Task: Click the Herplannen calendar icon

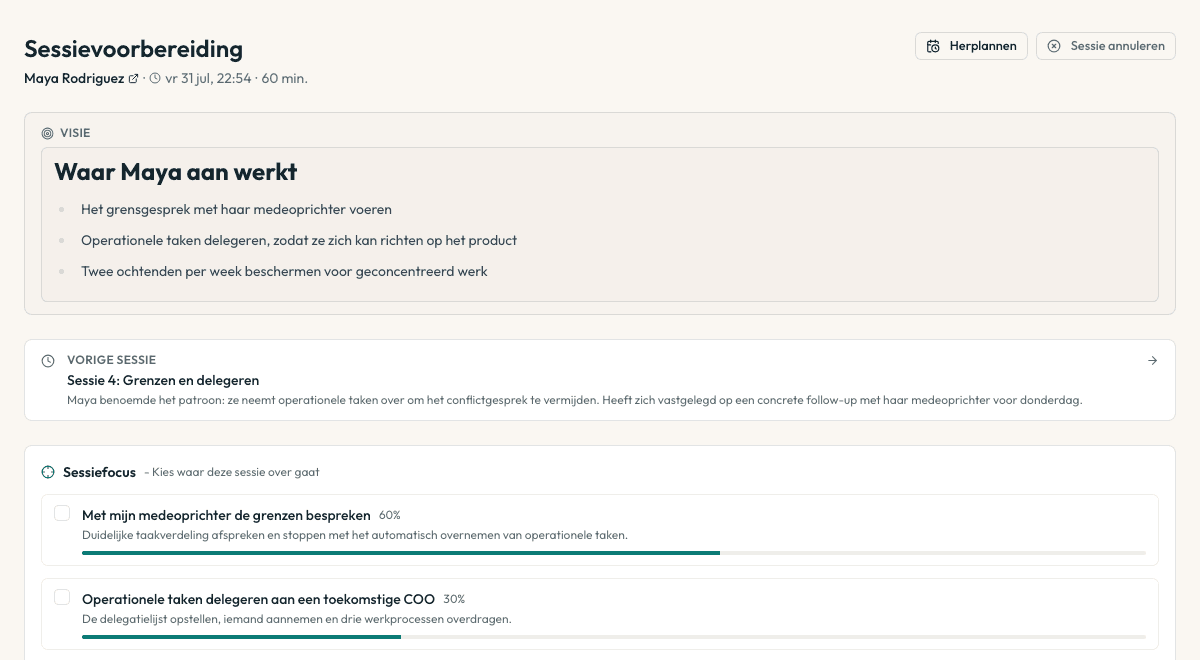Action: click(933, 46)
